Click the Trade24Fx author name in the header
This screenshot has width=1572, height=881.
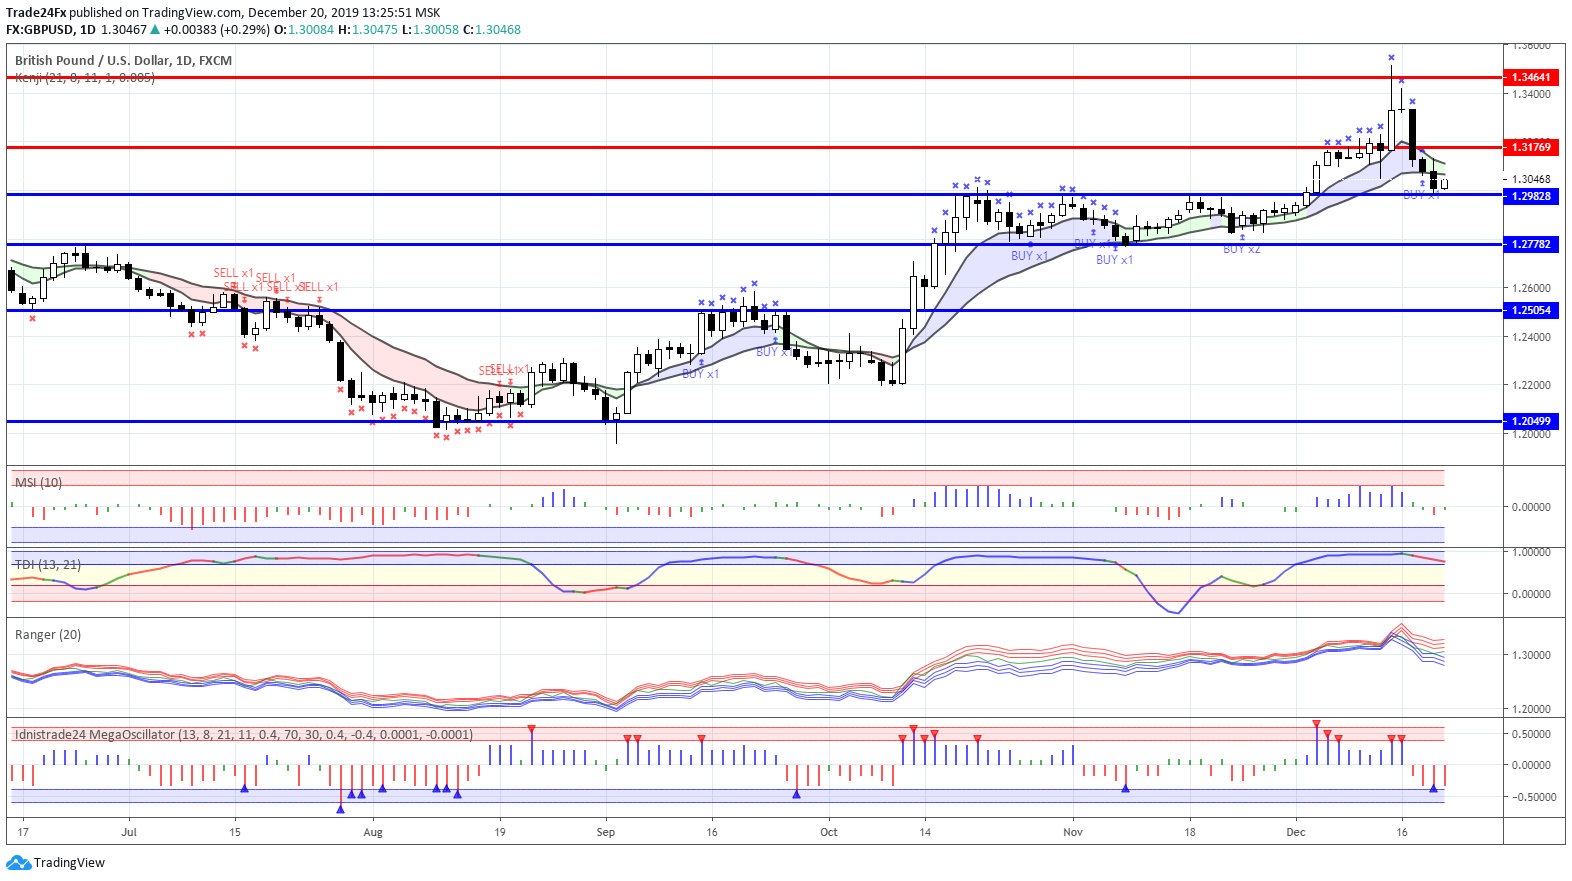pos(36,13)
